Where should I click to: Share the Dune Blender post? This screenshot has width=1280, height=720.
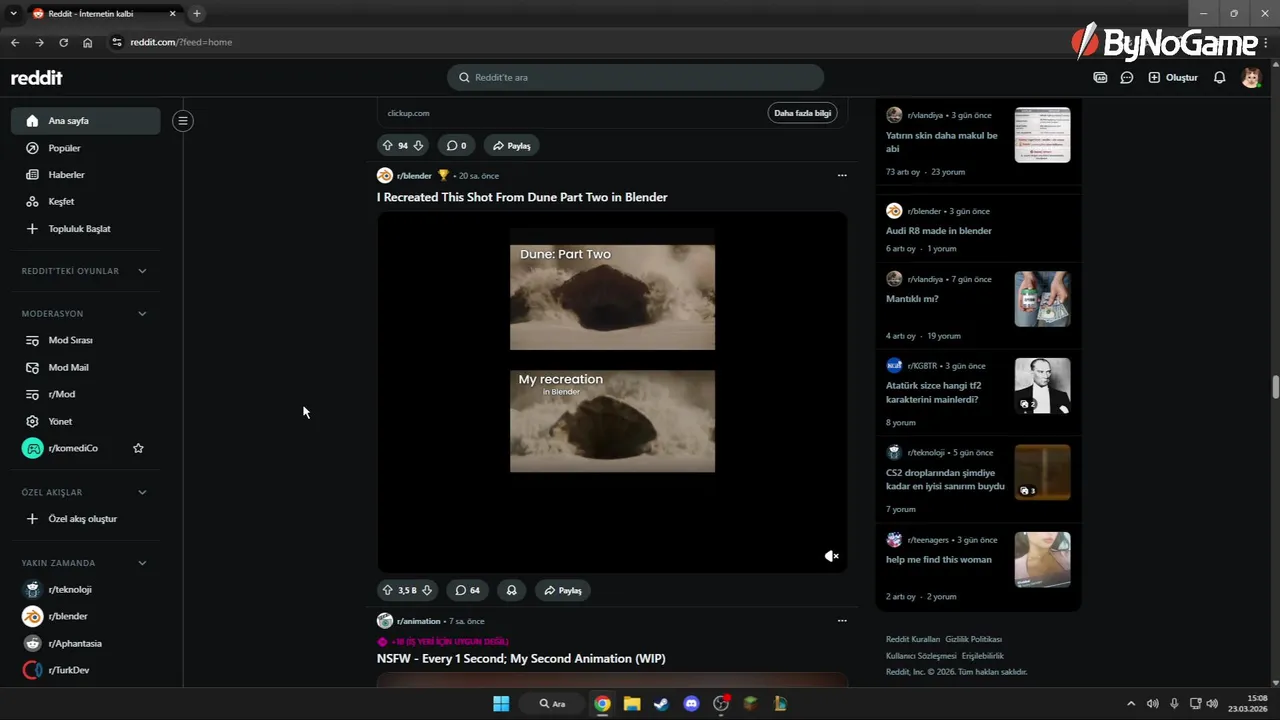coord(562,590)
